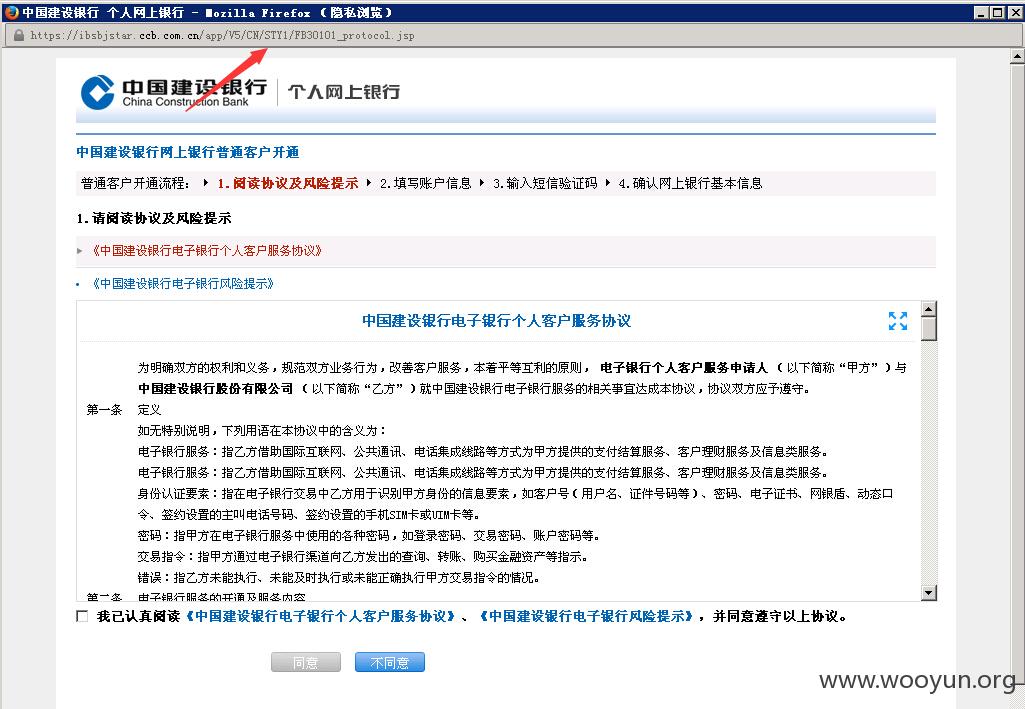The height and width of the screenshot is (709, 1025).
Task: Check the 我已认真阅读 agreement checkbox
Action: tap(82, 616)
